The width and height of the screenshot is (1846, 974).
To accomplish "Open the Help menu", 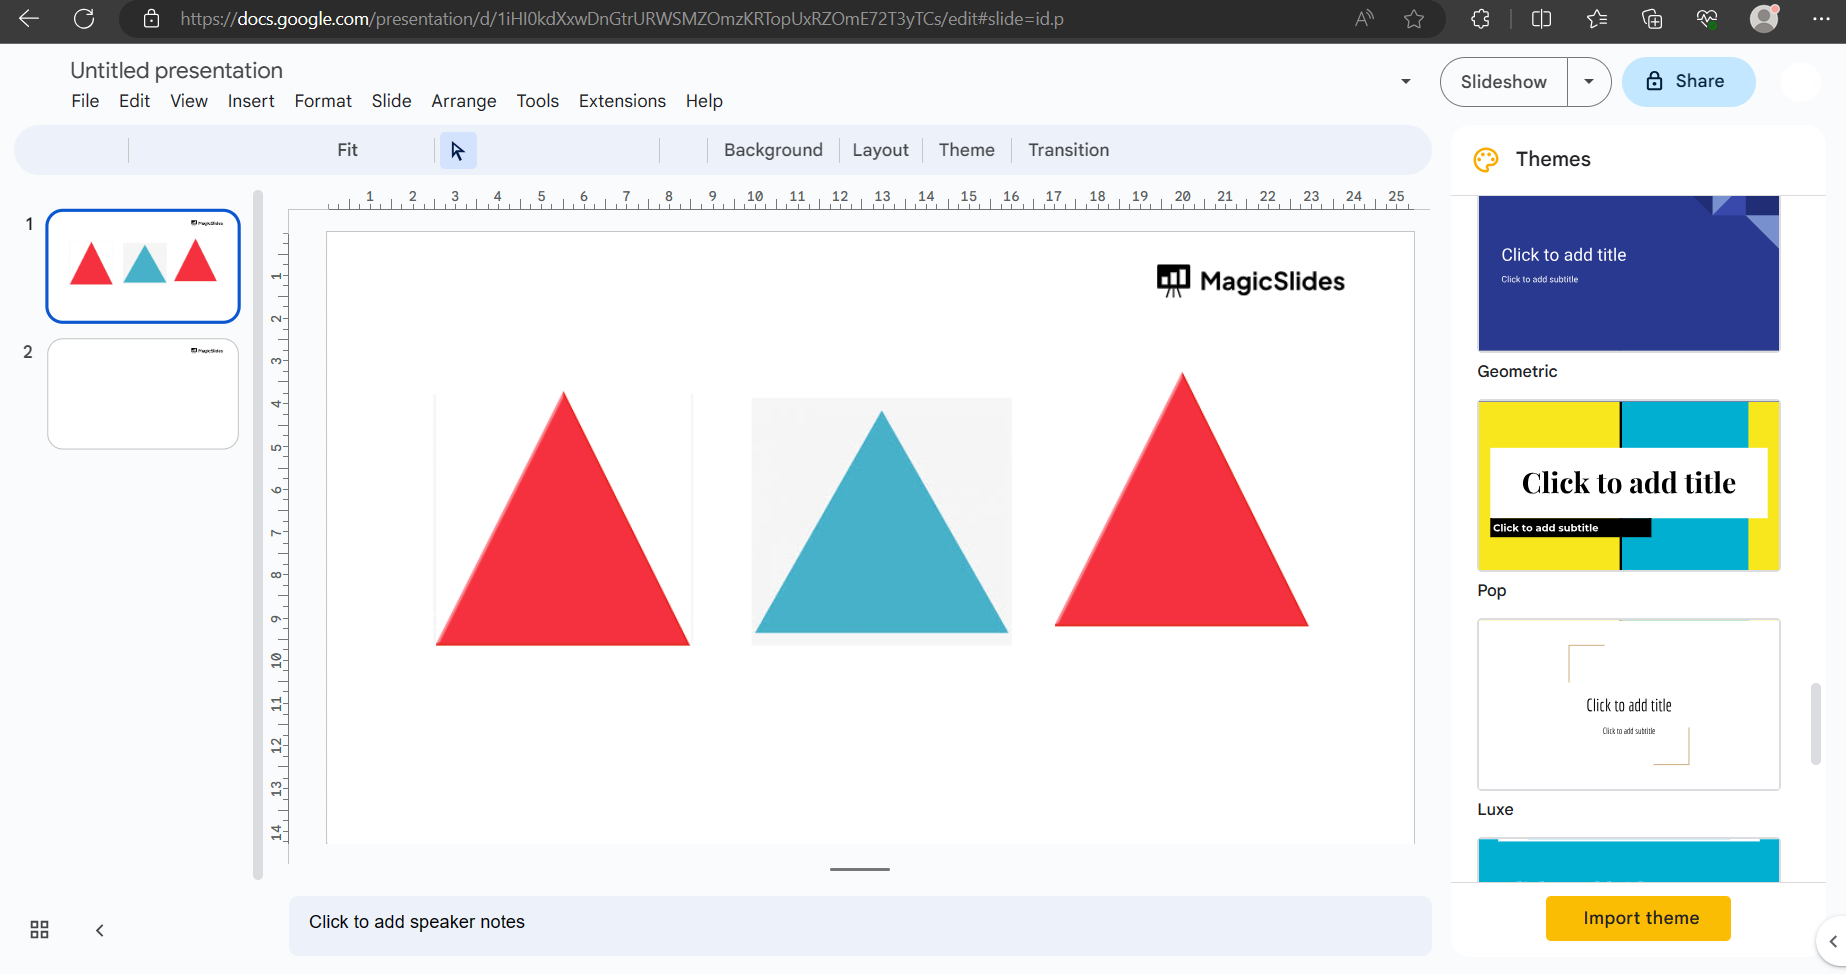I will (704, 101).
